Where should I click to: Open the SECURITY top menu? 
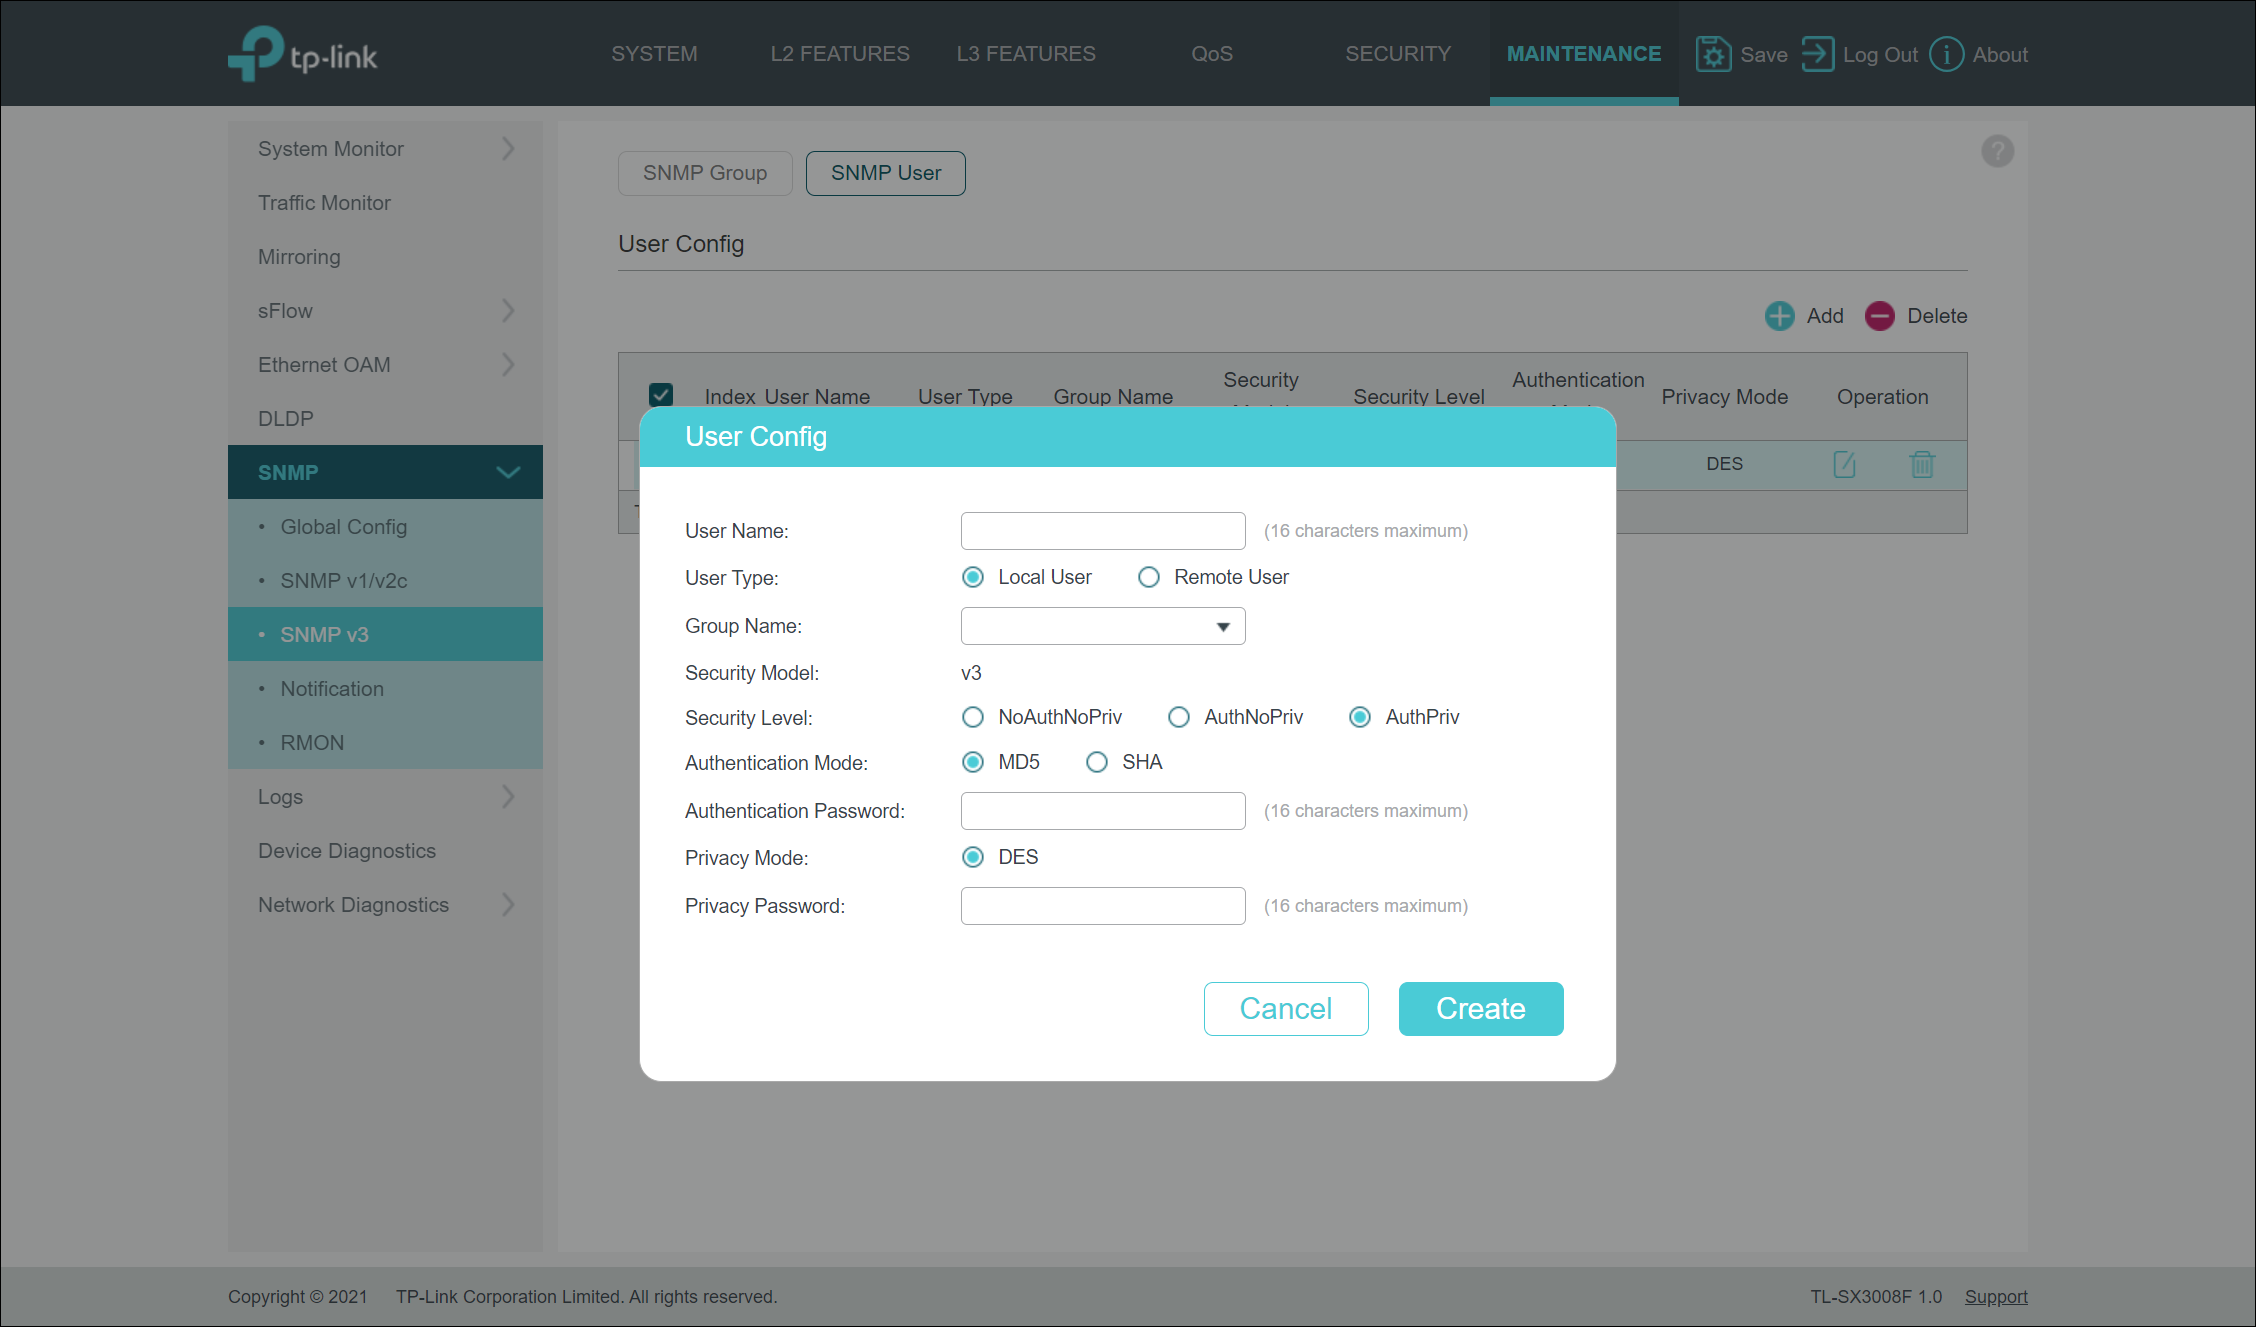pyautogui.click(x=1397, y=54)
